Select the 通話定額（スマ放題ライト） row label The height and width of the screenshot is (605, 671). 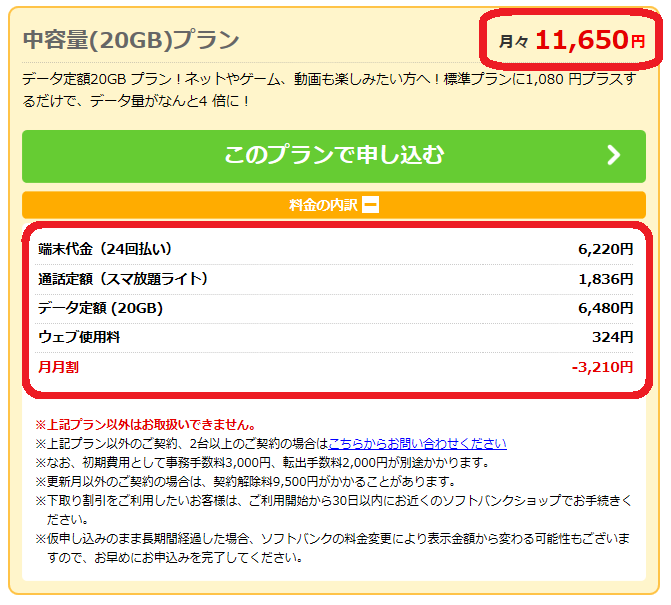point(123,279)
